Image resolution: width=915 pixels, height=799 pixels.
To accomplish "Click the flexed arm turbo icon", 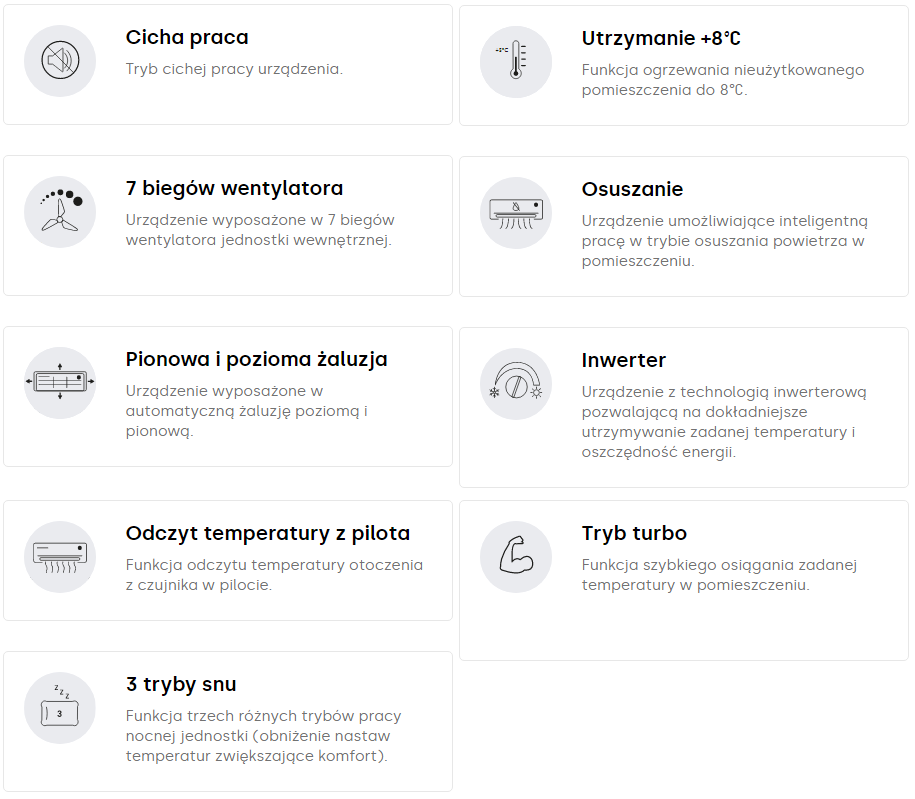I will (x=516, y=557).
